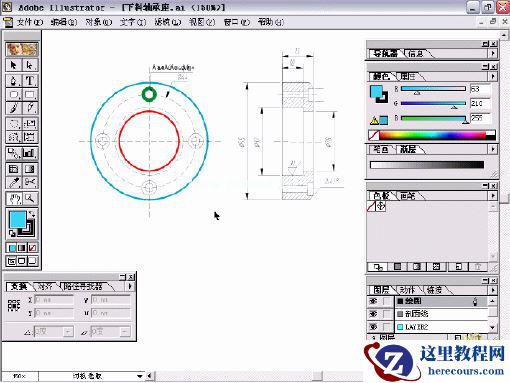Image resolution: width=510 pixels, height=383 pixels.
Task: Select the 绘图 layer row
Action: point(442,301)
